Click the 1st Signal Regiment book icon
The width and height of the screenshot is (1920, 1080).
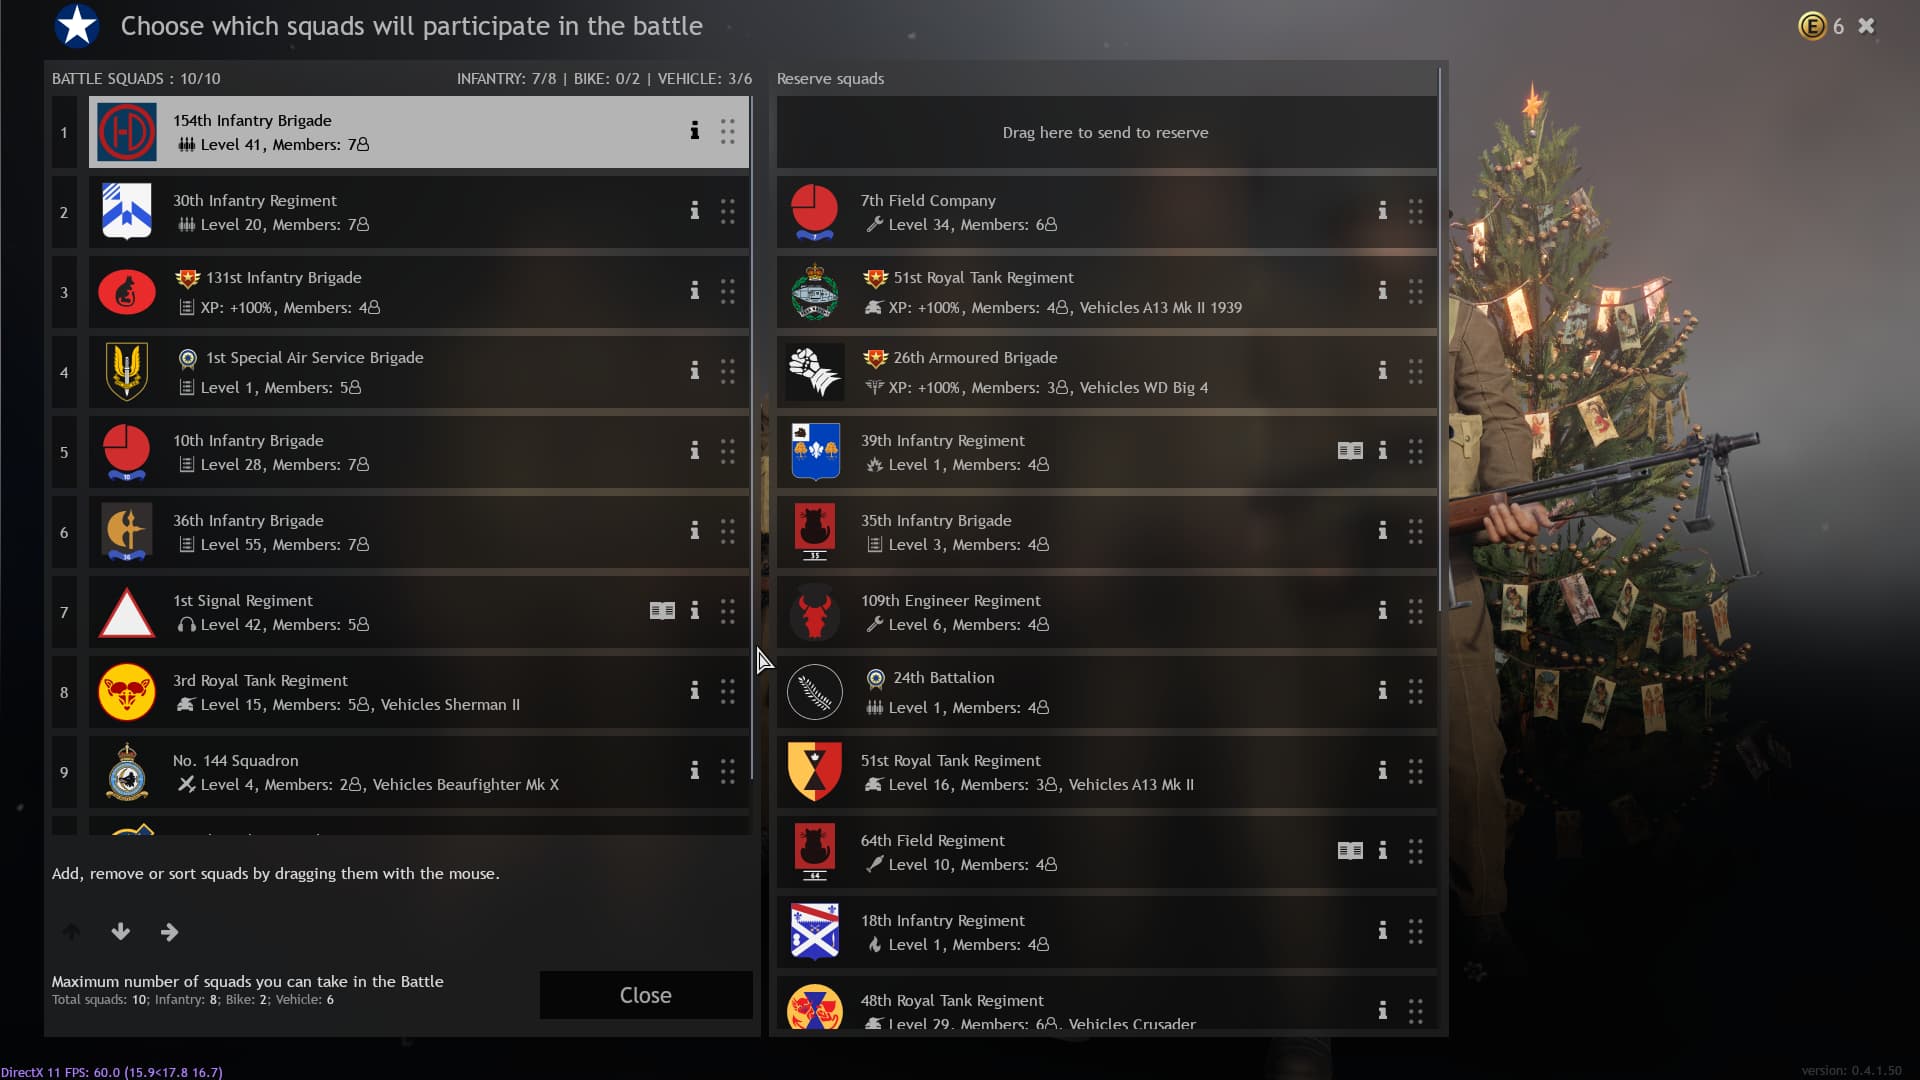click(662, 611)
